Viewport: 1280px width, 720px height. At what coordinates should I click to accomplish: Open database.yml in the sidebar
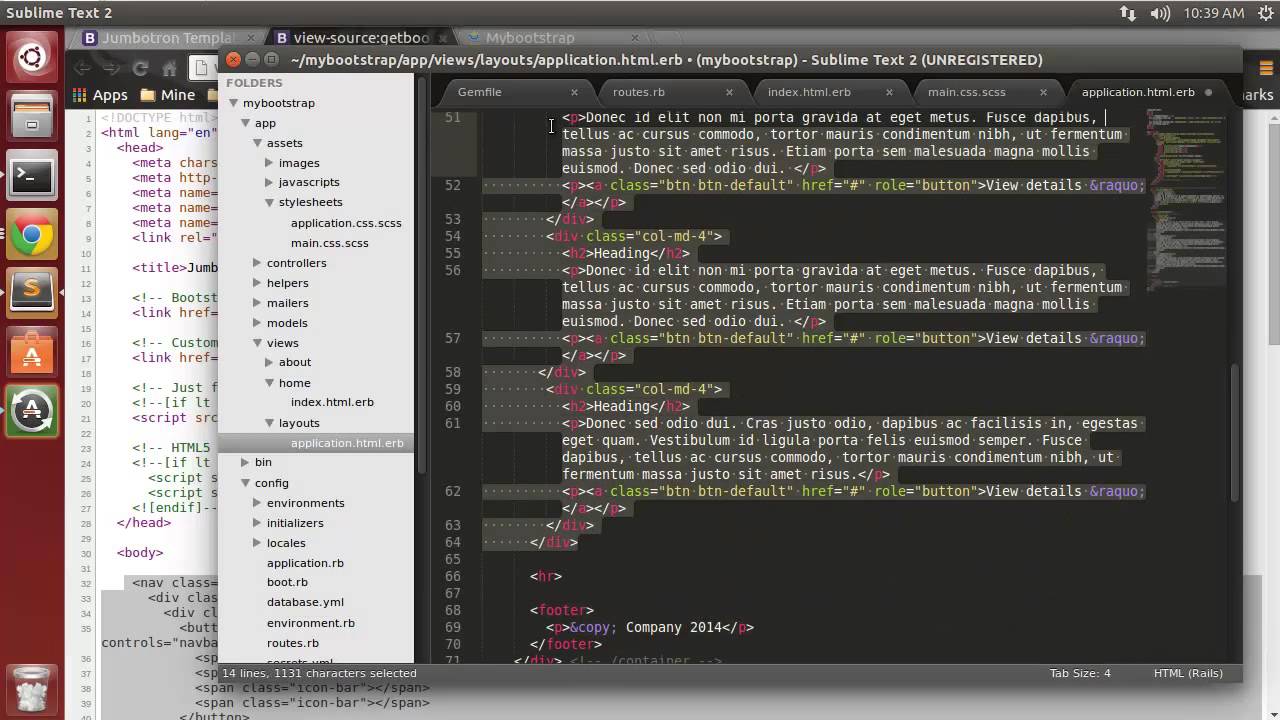point(305,602)
